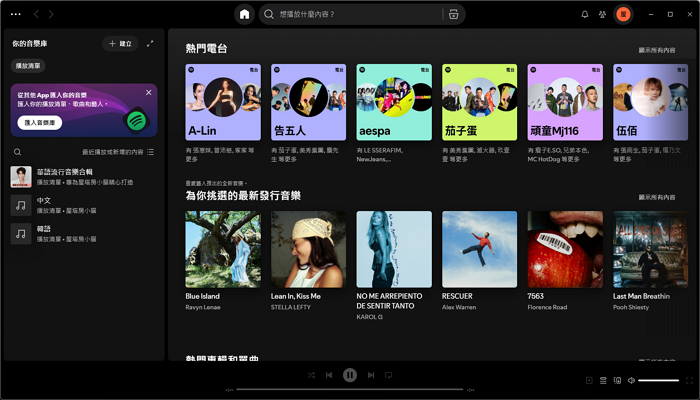The height and width of the screenshot is (400, 700).
Task: Open the RESCUER album cover
Action: click(479, 249)
